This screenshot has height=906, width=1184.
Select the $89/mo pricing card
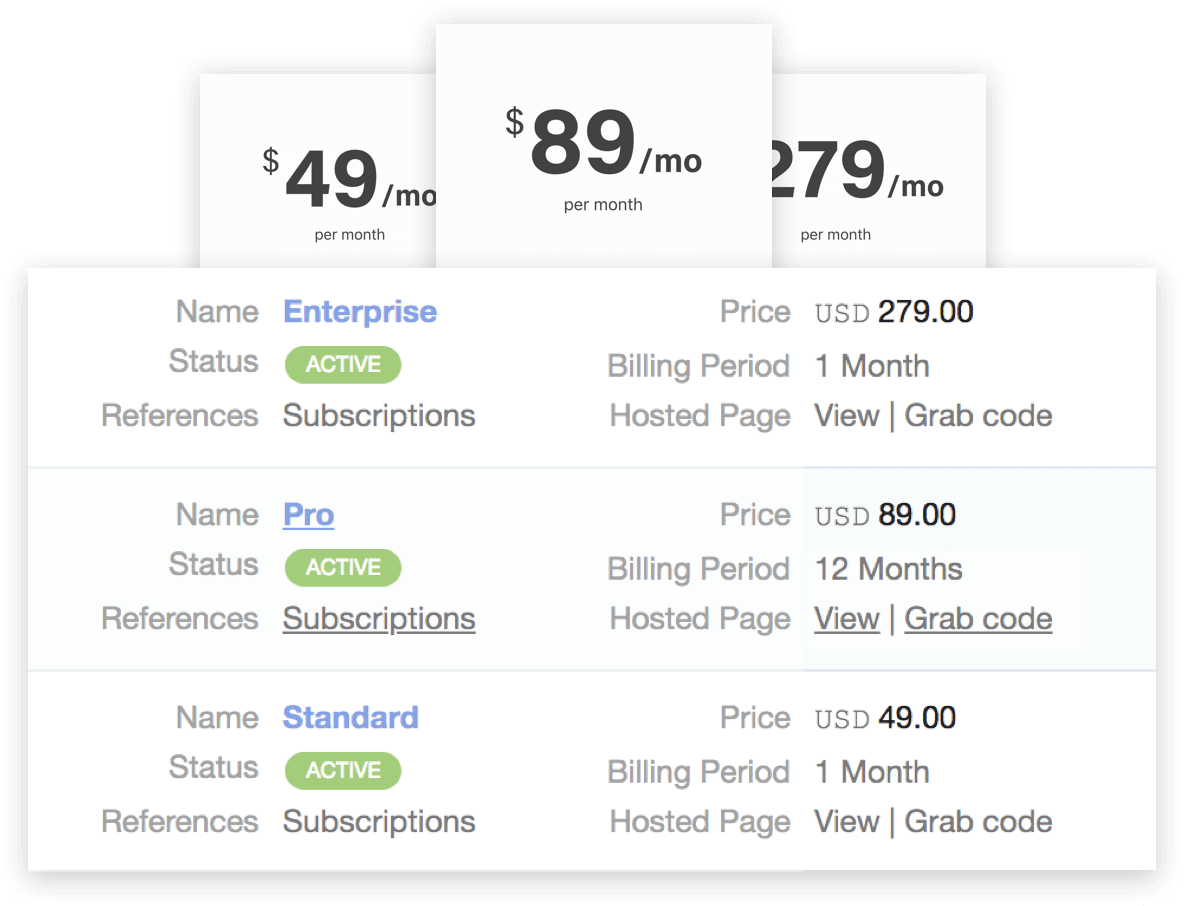pos(603,150)
